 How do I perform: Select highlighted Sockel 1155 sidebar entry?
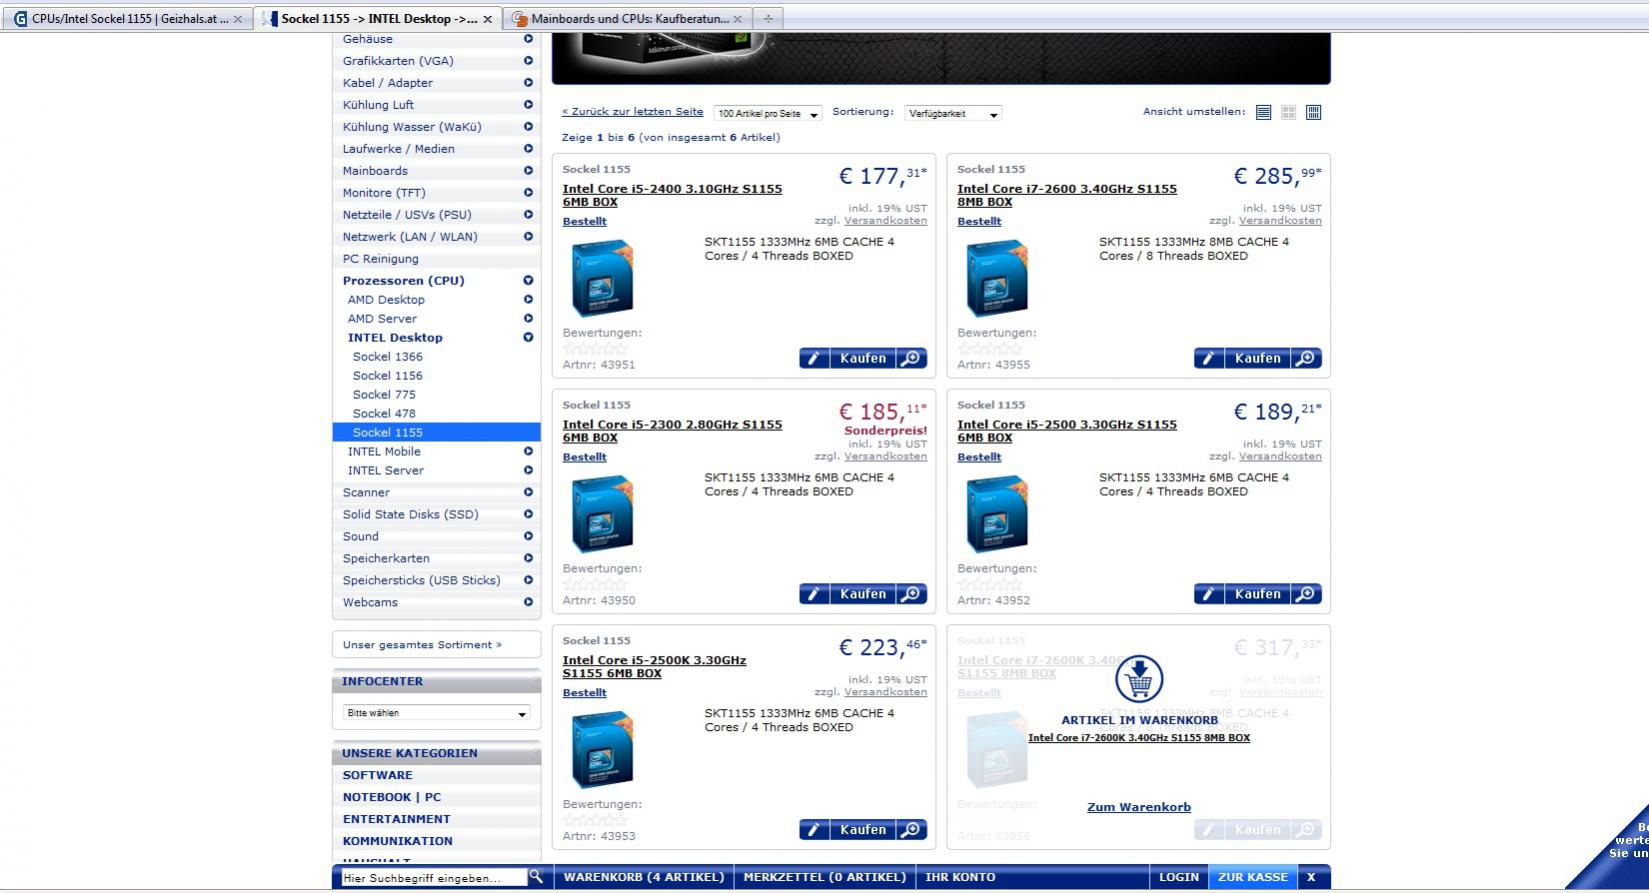coord(436,433)
